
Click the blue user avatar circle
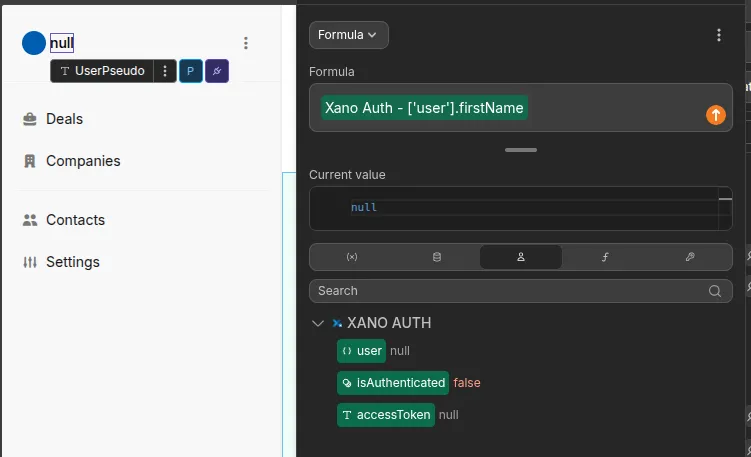coord(34,43)
